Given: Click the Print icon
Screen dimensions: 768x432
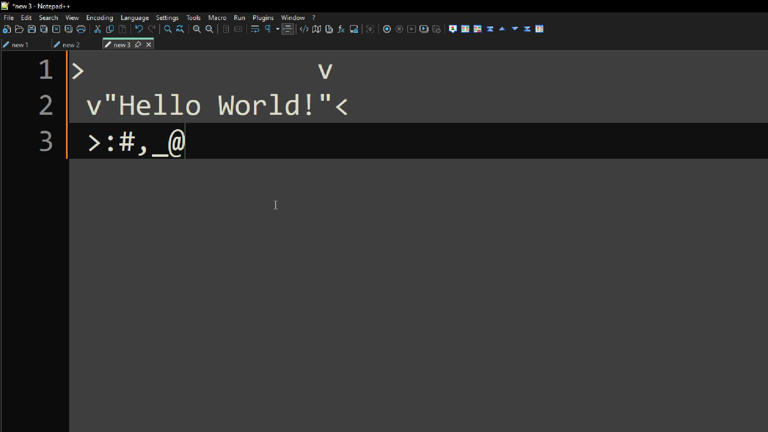Looking at the screenshot, I should coord(81,29).
